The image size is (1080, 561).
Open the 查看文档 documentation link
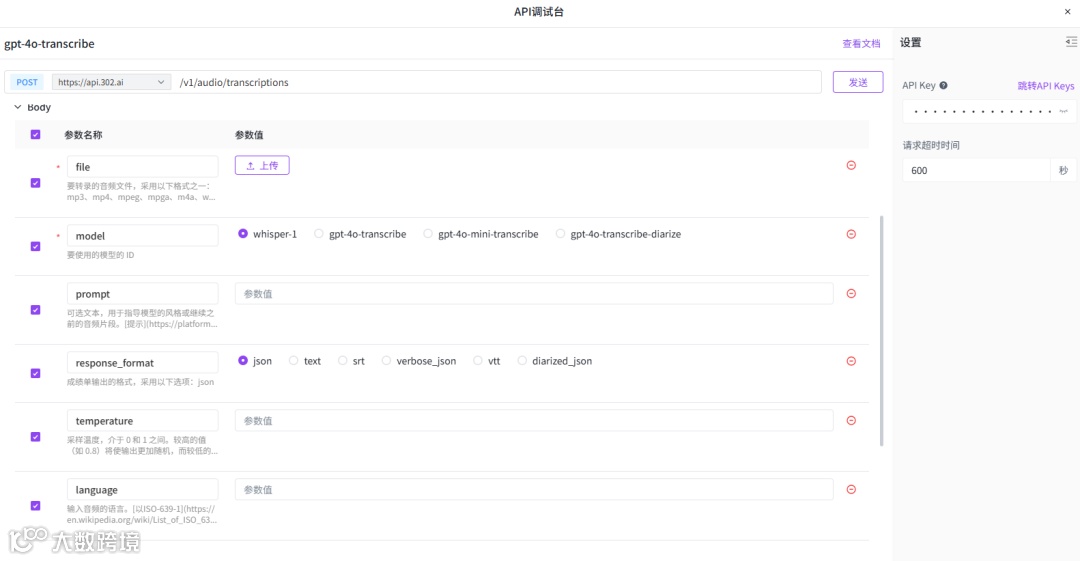click(861, 43)
